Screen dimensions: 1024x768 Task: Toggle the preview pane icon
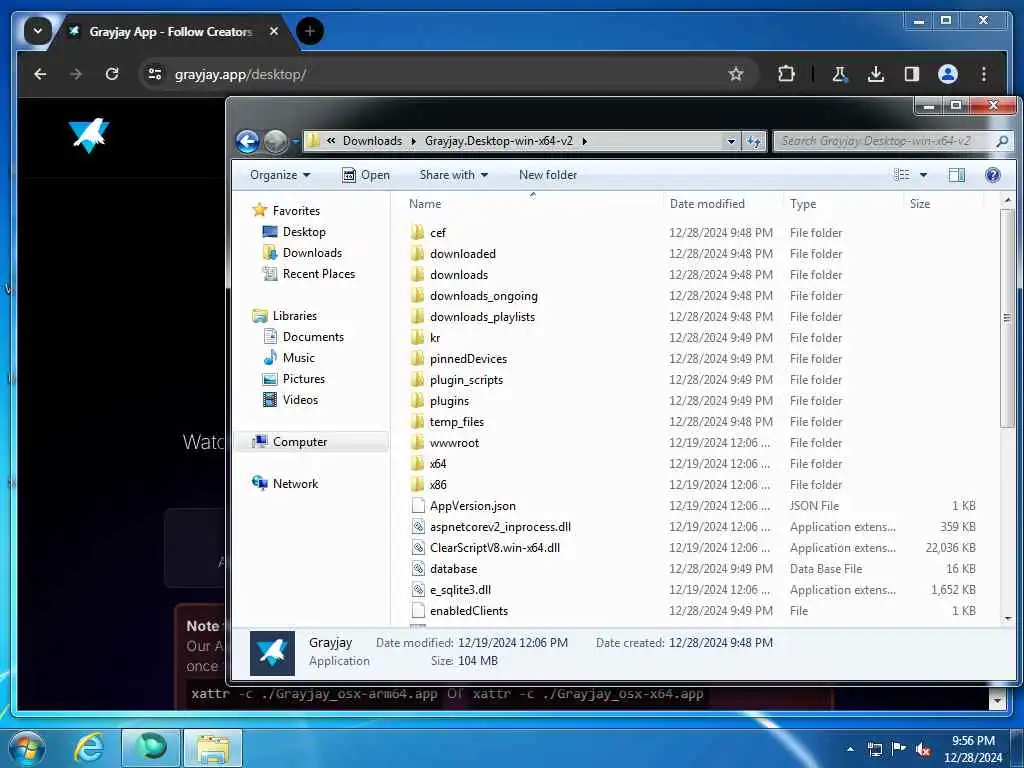coord(957,174)
